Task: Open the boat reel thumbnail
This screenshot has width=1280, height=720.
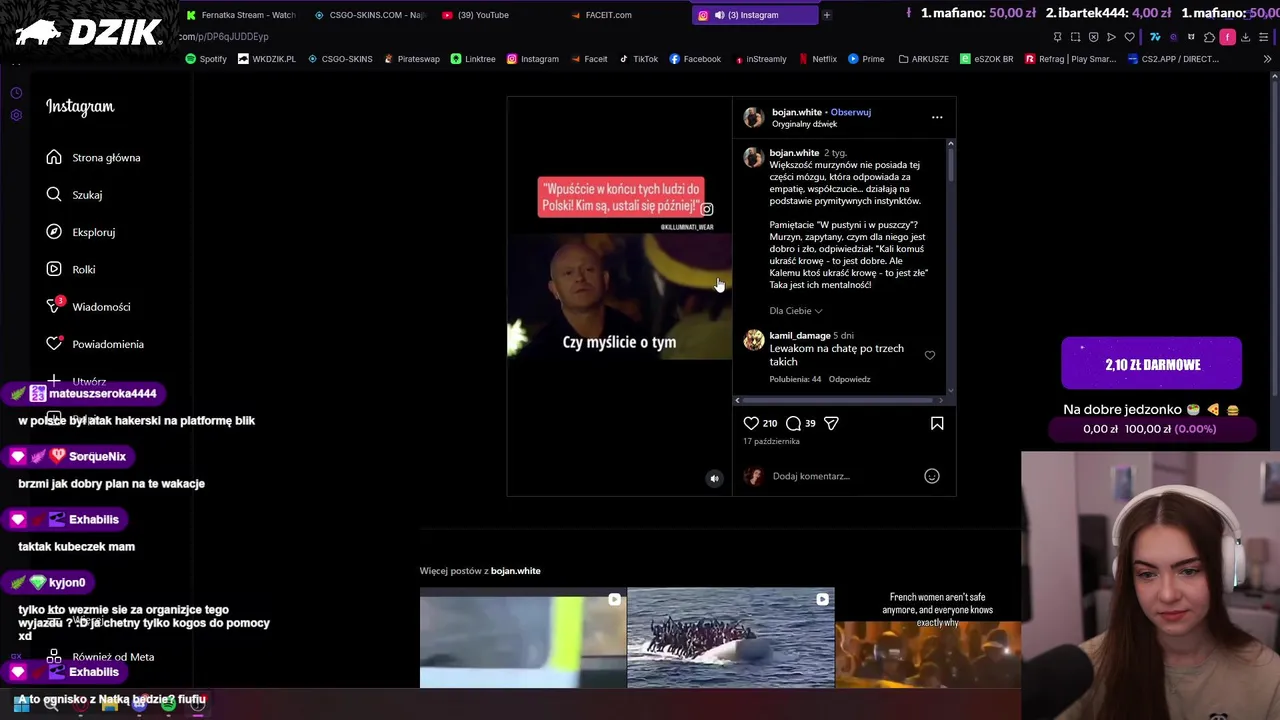Action: (731, 638)
